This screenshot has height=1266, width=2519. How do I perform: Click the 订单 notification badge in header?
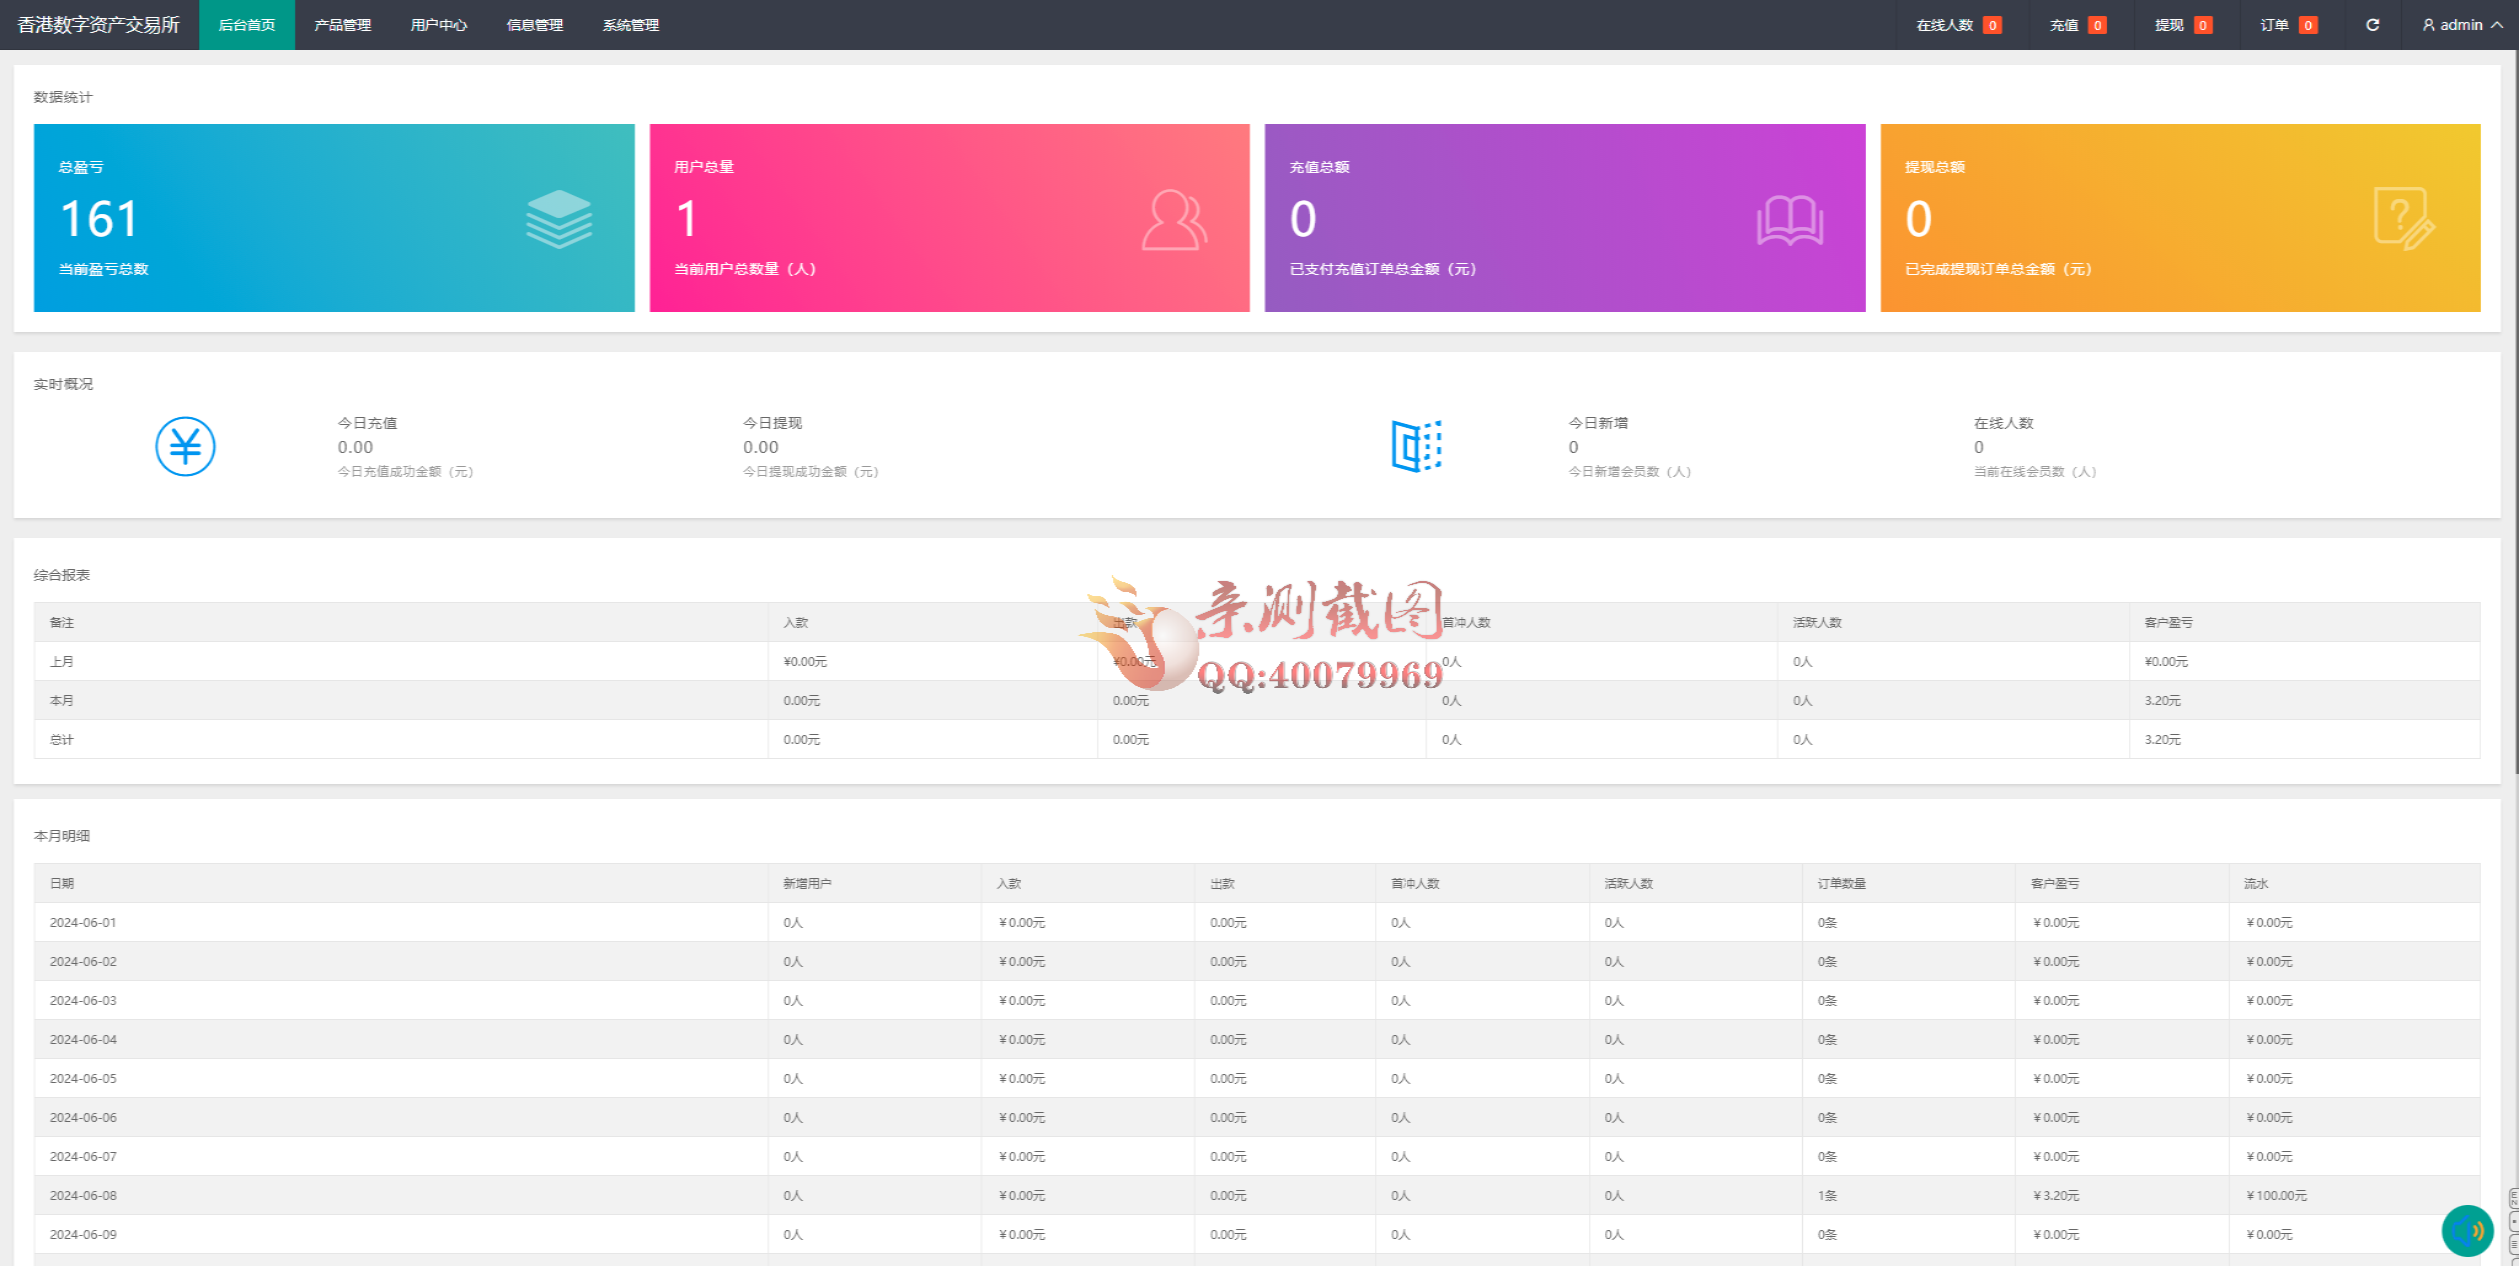tap(2308, 25)
